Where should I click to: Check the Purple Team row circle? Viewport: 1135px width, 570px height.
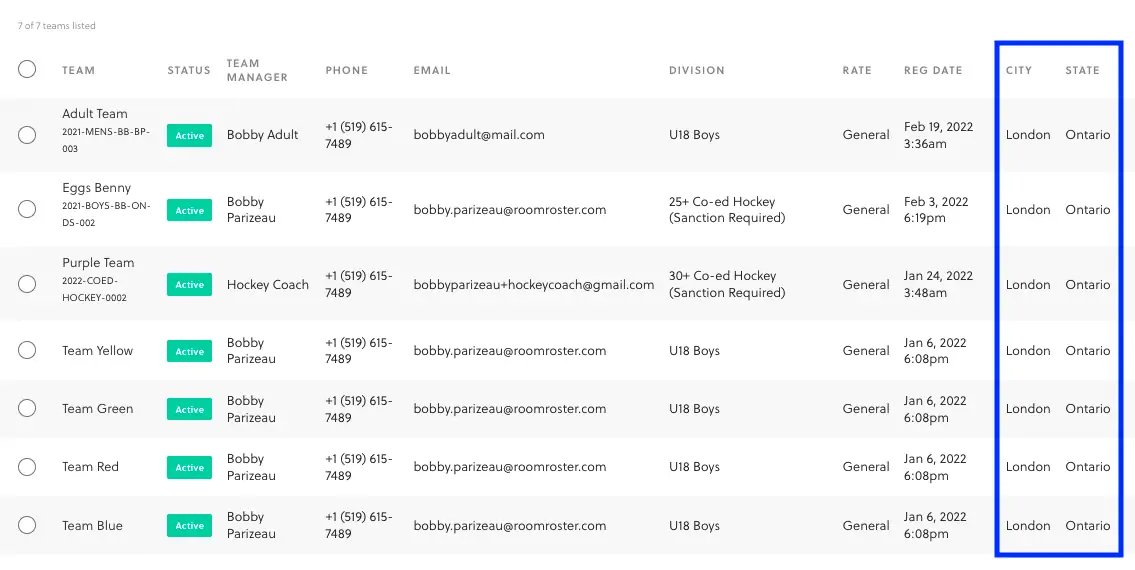pyautogui.click(x=27, y=284)
